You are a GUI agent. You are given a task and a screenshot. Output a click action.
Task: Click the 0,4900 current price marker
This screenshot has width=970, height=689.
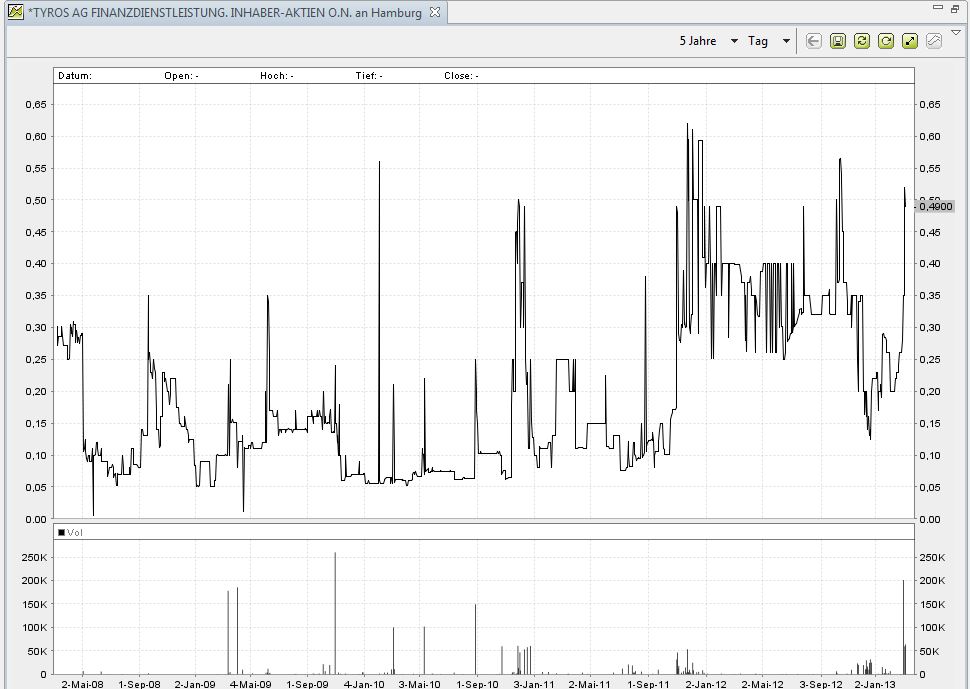pyautogui.click(x=935, y=206)
